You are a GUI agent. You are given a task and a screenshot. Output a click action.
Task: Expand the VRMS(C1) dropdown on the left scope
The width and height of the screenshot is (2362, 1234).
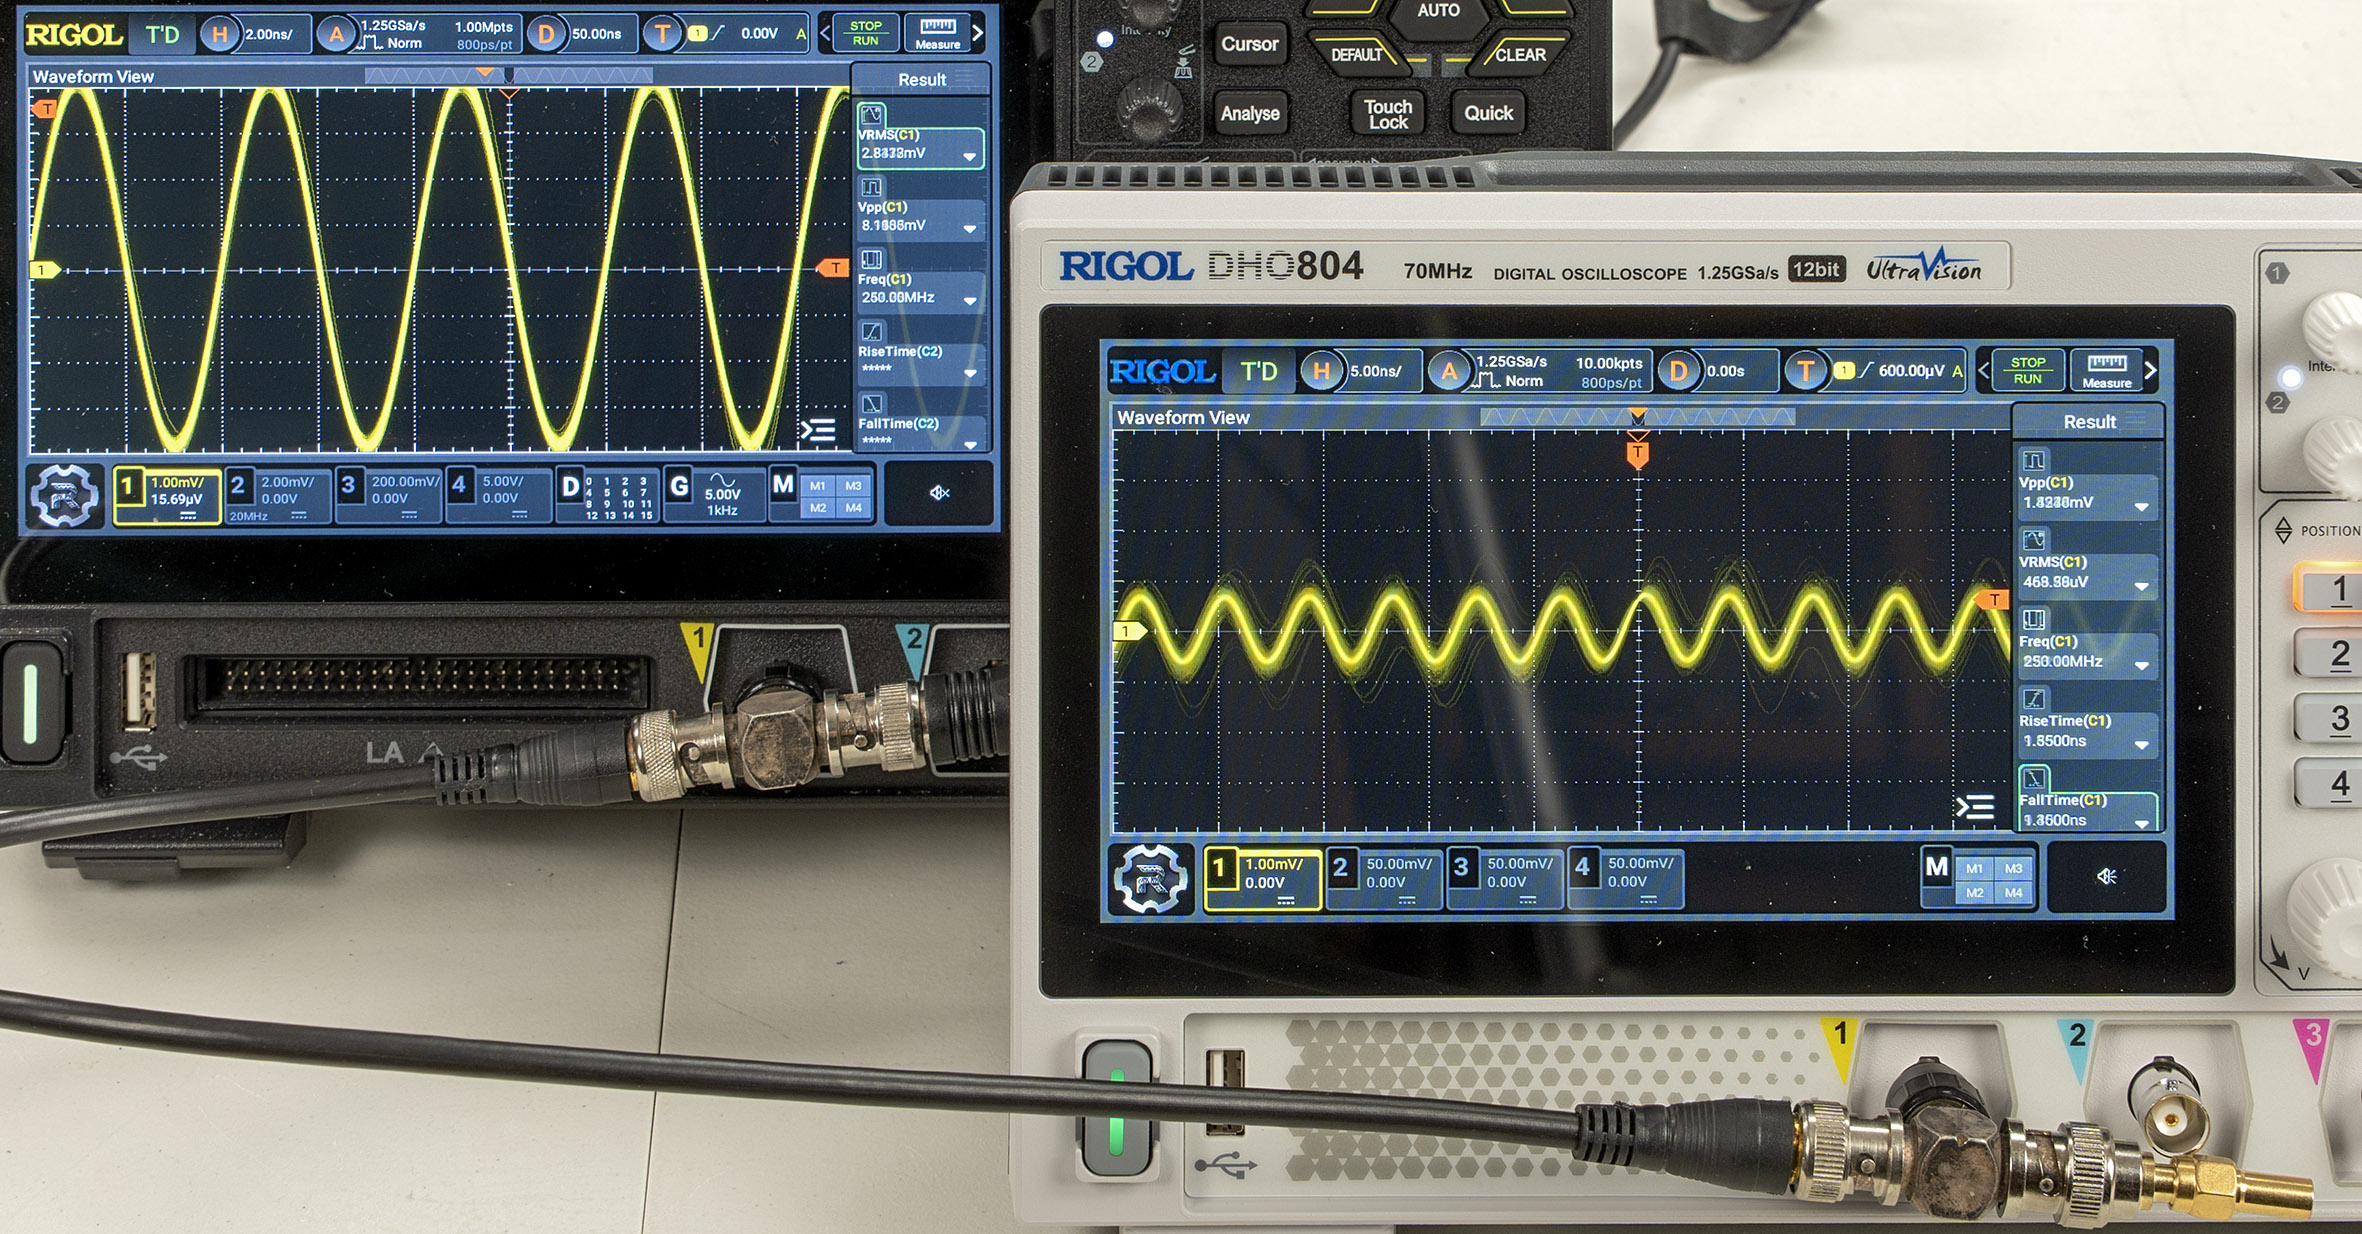click(969, 156)
